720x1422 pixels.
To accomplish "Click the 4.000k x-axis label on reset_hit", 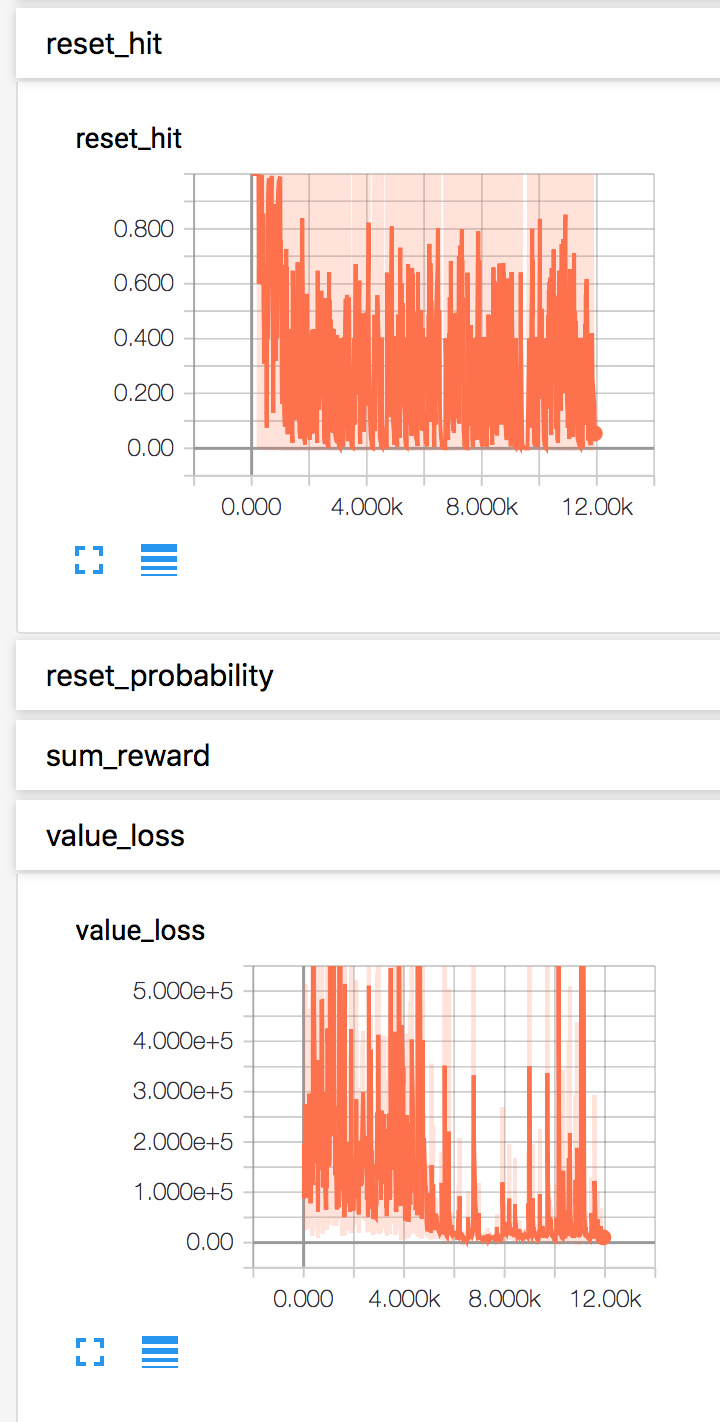I will tap(366, 507).
